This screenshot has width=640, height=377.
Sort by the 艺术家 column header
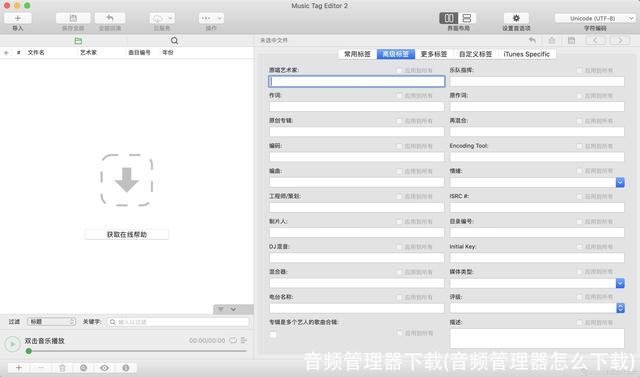(x=88, y=53)
